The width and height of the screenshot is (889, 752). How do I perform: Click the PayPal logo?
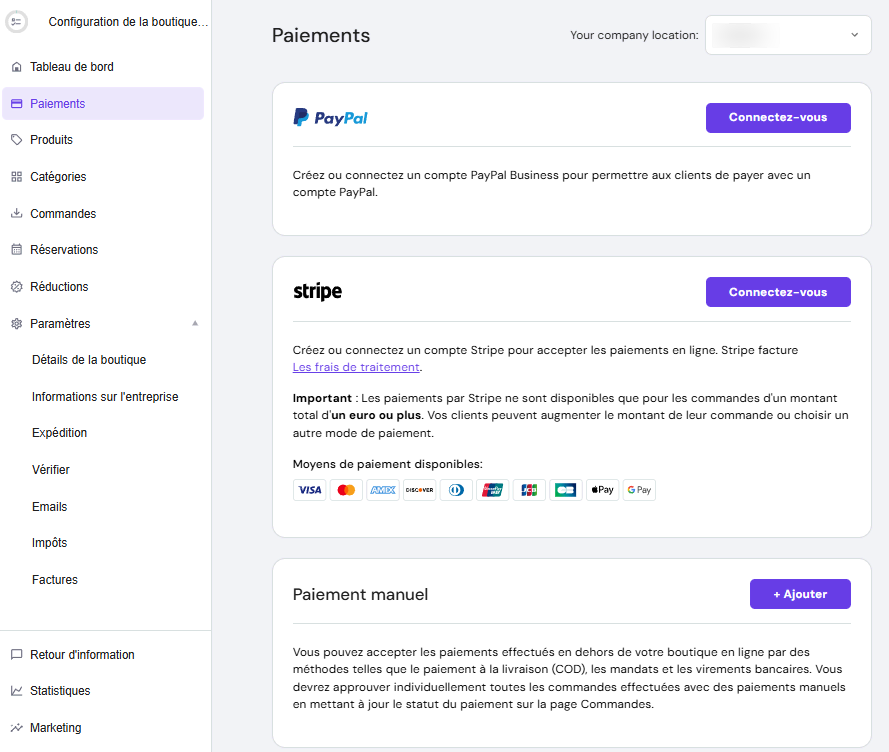pyautogui.click(x=331, y=118)
